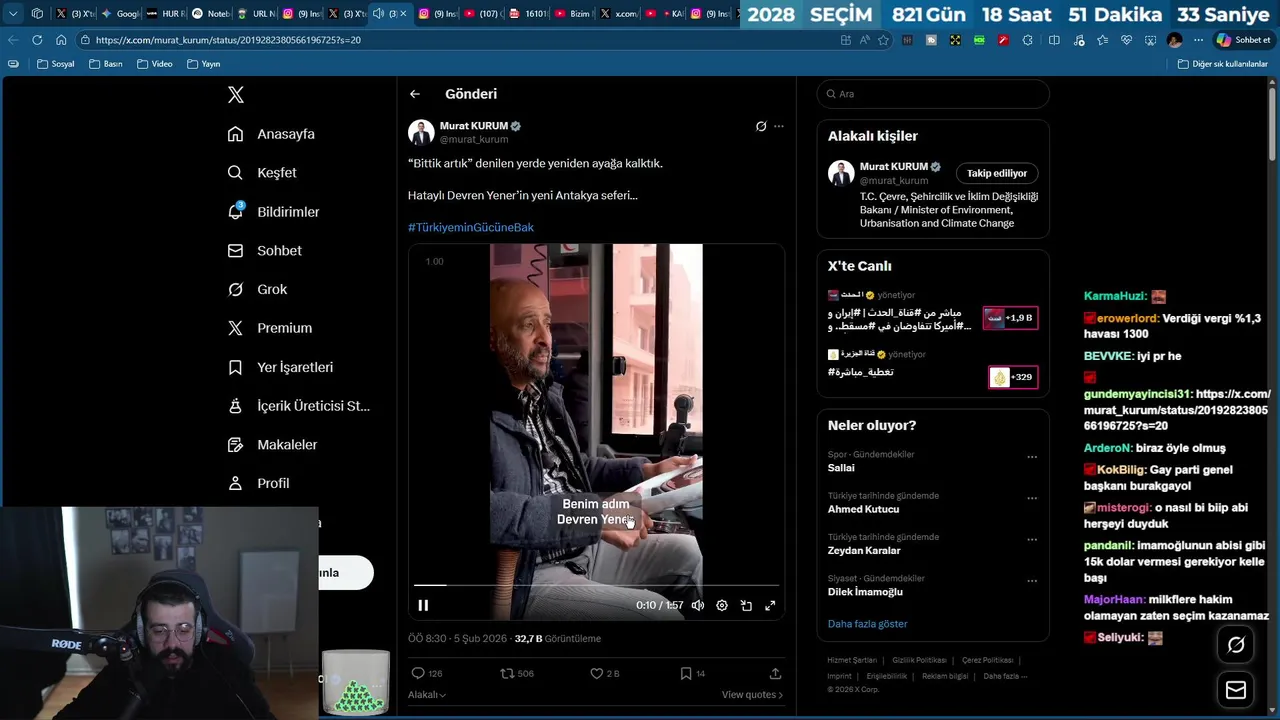This screenshot has height=720, width=1280.
Task: Click the browser home button
Action: tap(61, 40)
